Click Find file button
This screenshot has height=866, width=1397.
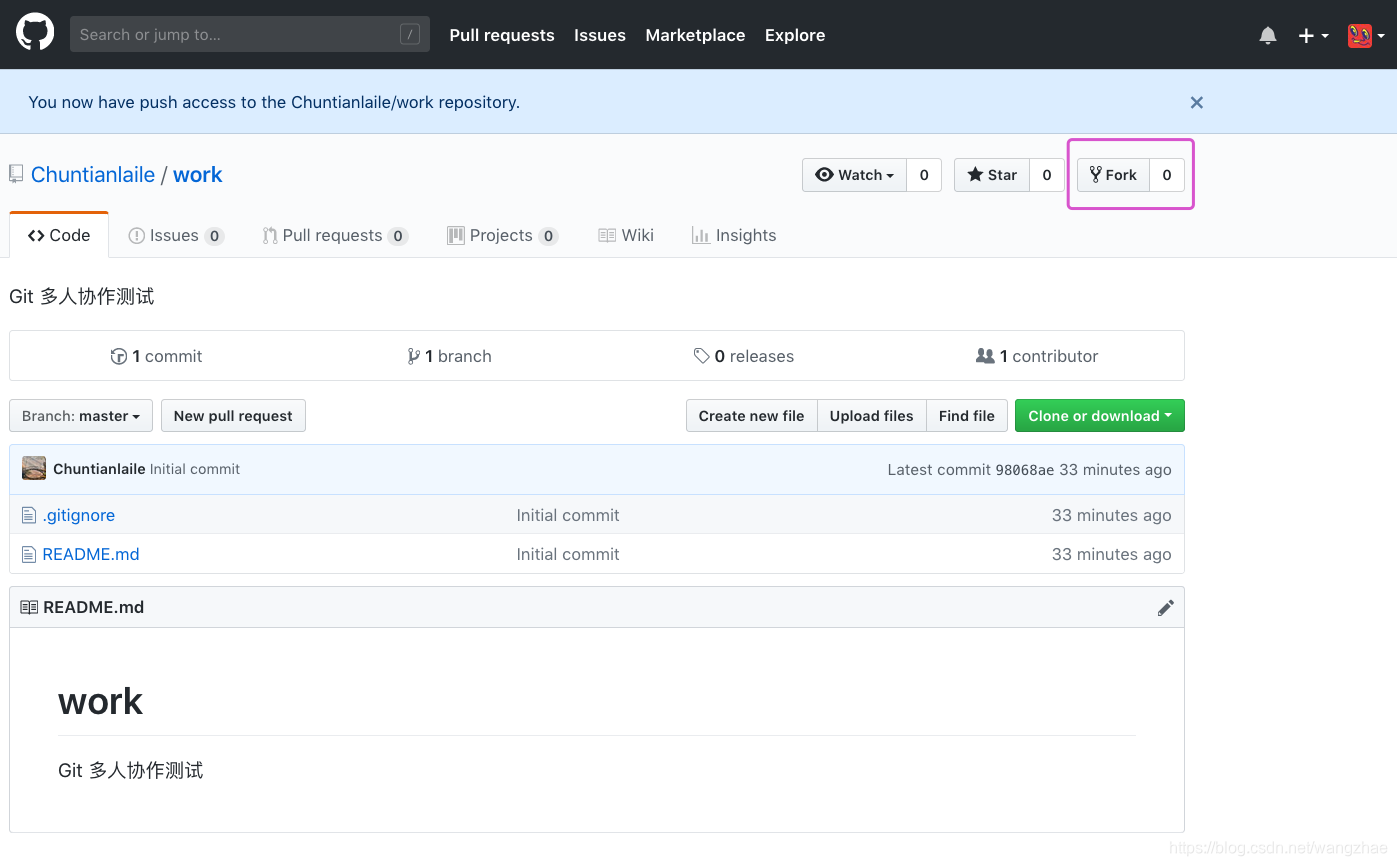coord(966,416)
